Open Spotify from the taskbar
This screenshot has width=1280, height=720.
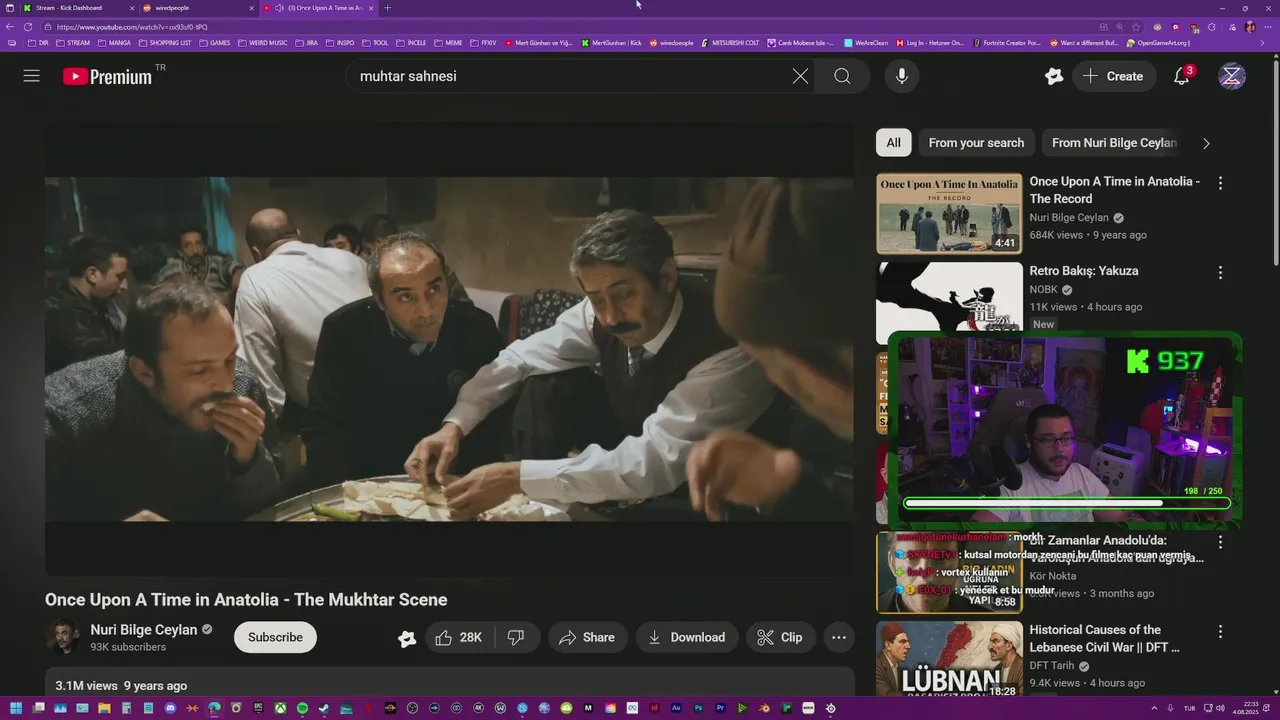click(x=302, y=709)
